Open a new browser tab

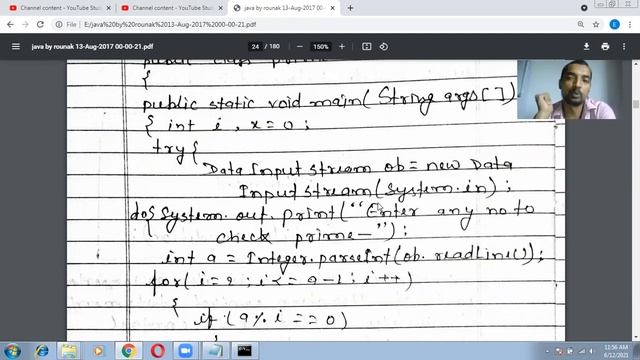[x=350, y=8]
